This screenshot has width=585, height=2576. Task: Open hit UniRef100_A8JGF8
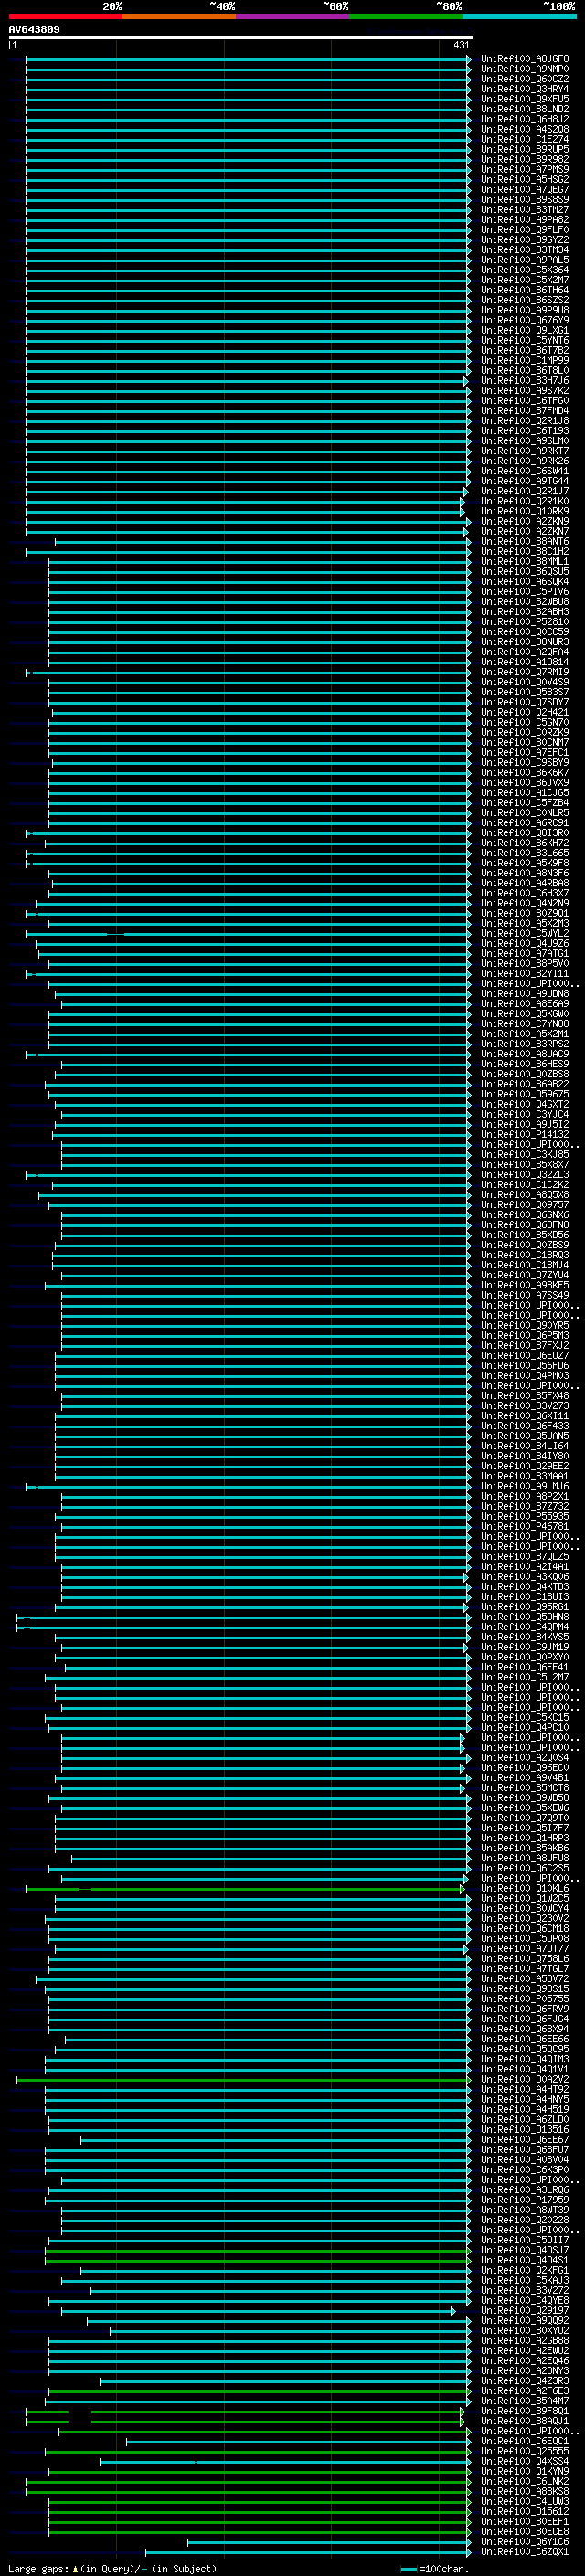pyautogui.click(x=525, y=59)
